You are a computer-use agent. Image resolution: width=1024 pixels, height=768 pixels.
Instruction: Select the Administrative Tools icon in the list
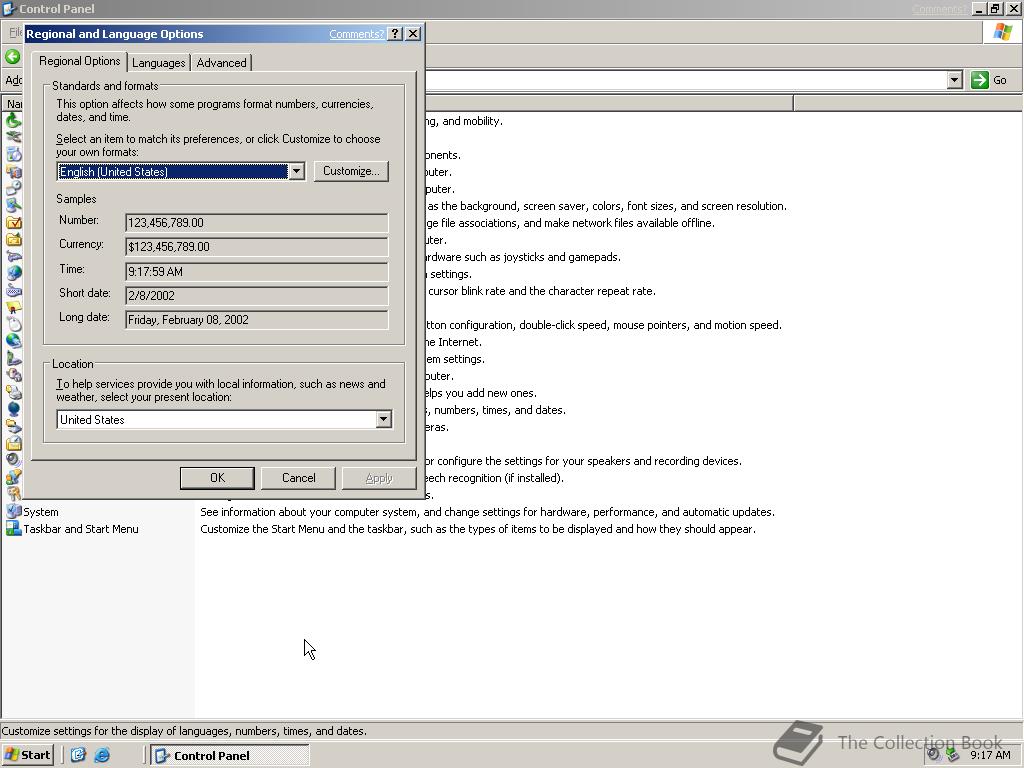pos(13,171)
